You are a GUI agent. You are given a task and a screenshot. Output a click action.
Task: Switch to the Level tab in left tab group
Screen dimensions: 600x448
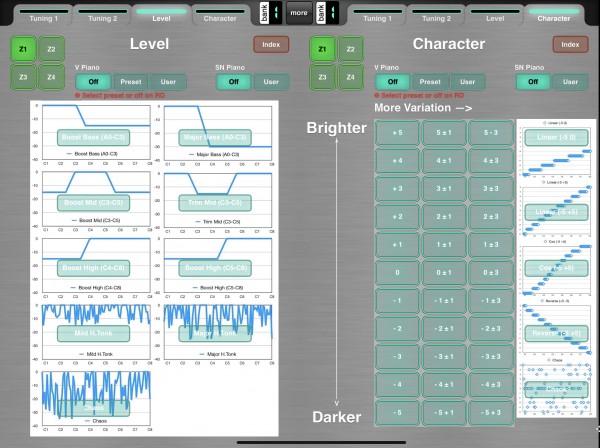[x=161, y=16]
